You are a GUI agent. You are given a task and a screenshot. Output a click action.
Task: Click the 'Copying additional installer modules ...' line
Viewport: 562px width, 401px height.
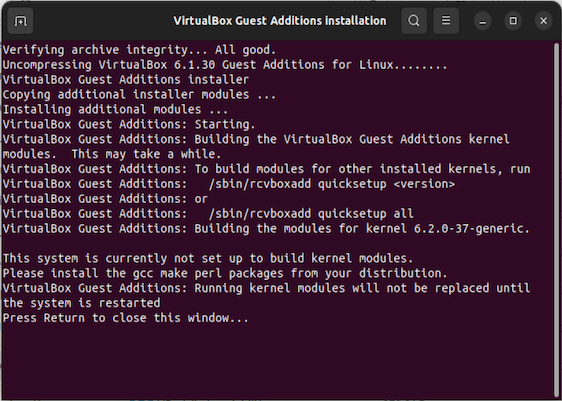coord(139,95)
